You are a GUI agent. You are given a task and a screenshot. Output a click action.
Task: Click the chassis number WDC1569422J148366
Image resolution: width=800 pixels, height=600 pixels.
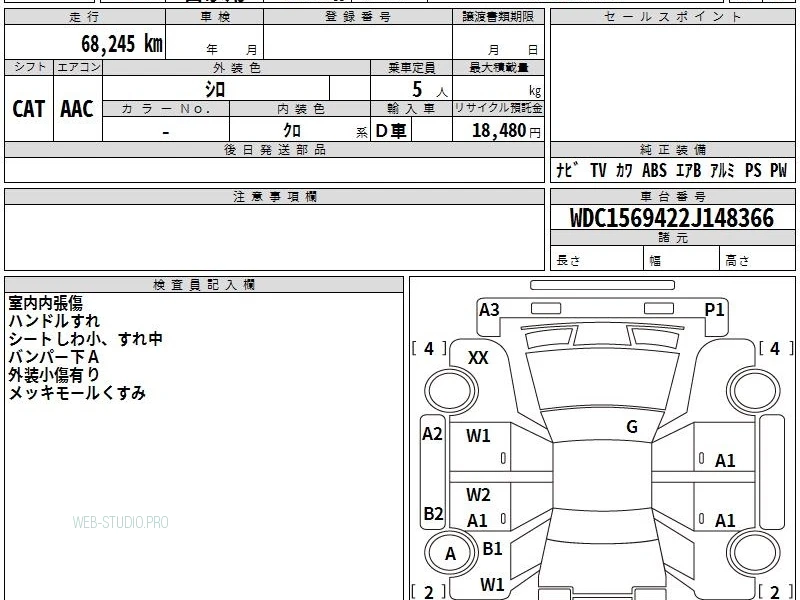tap(672, 218)
